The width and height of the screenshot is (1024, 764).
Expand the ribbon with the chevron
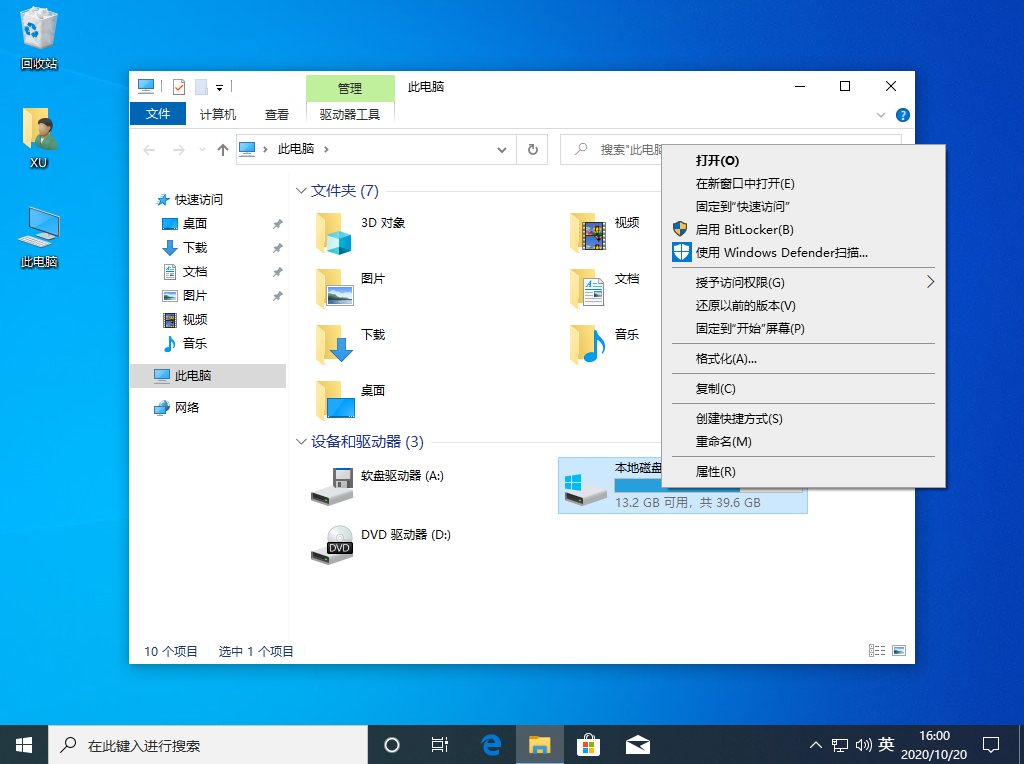coord(880,115)
